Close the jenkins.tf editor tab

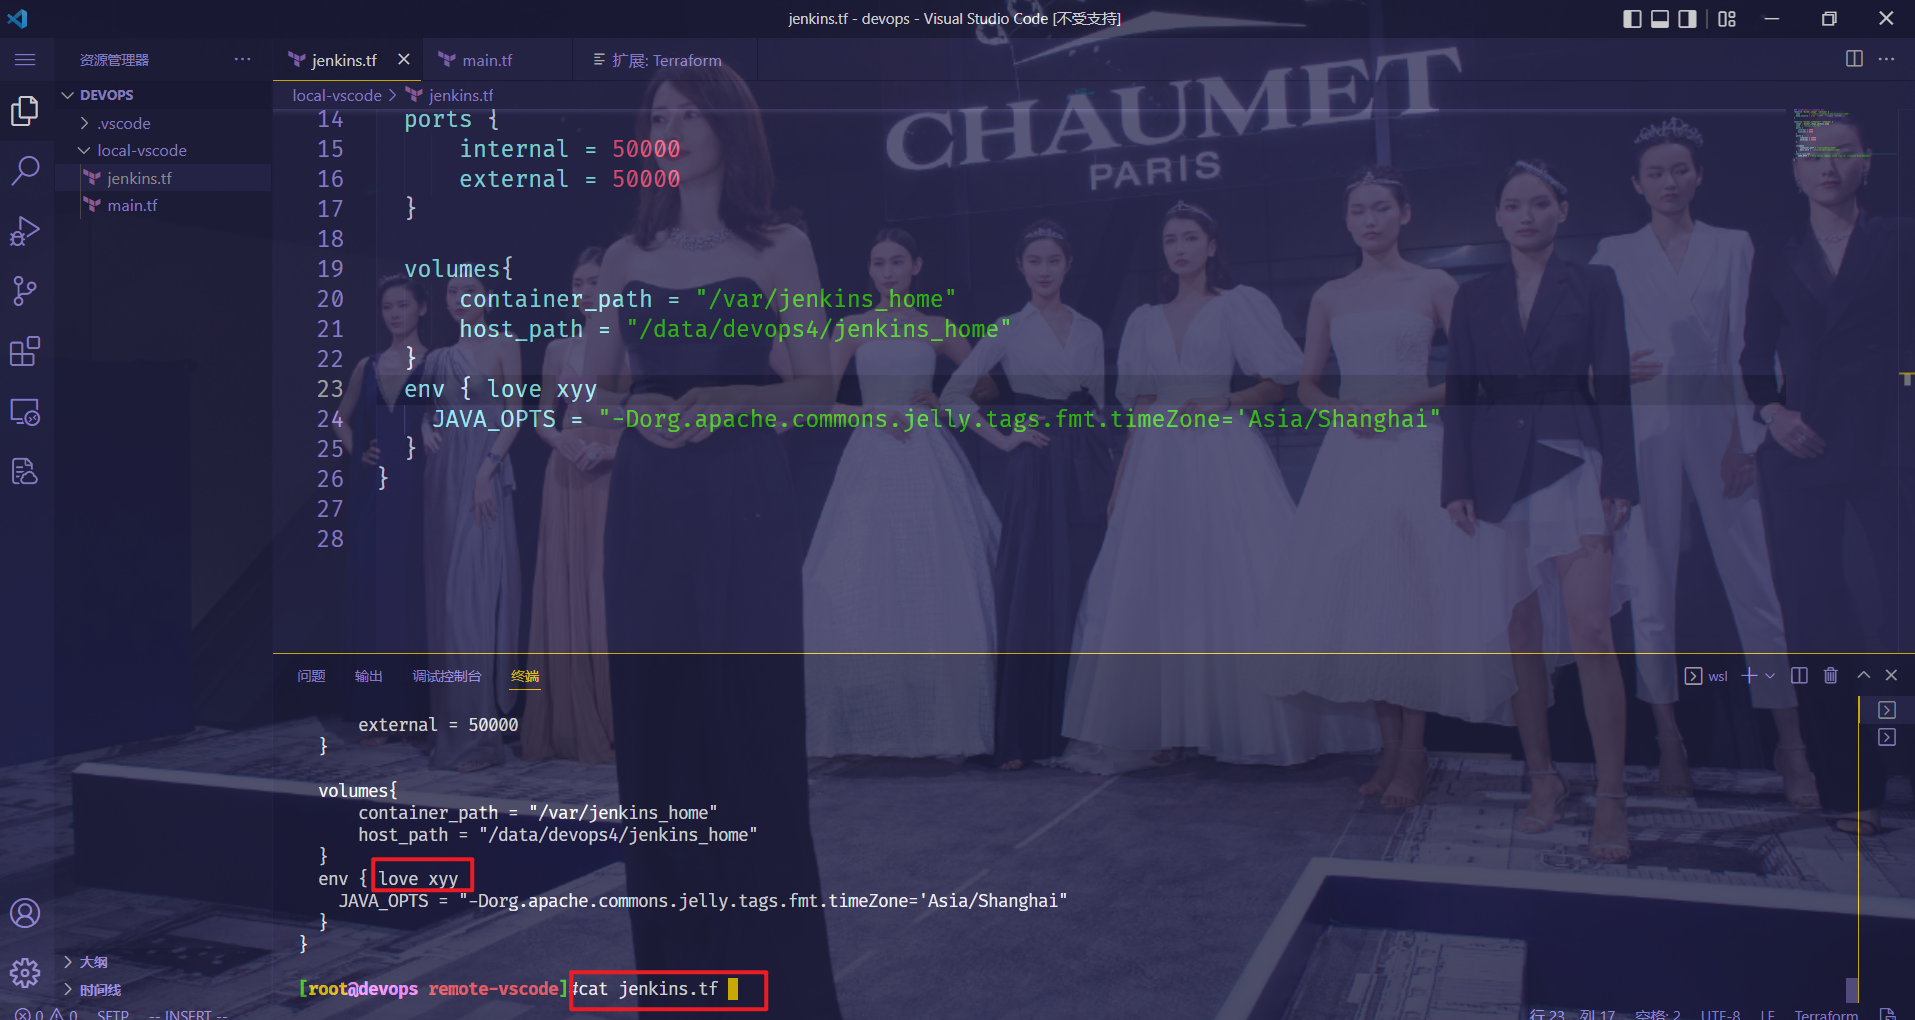point(404,59)
